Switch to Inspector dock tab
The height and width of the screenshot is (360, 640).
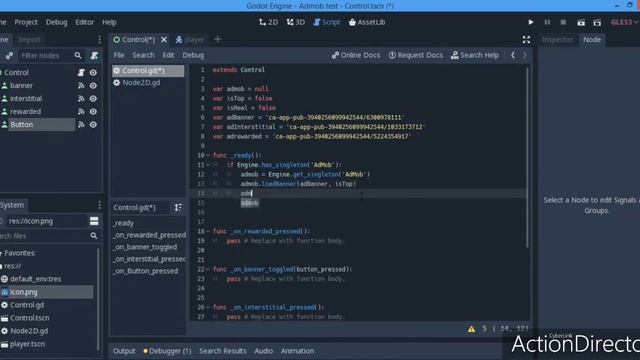[558, 40]
